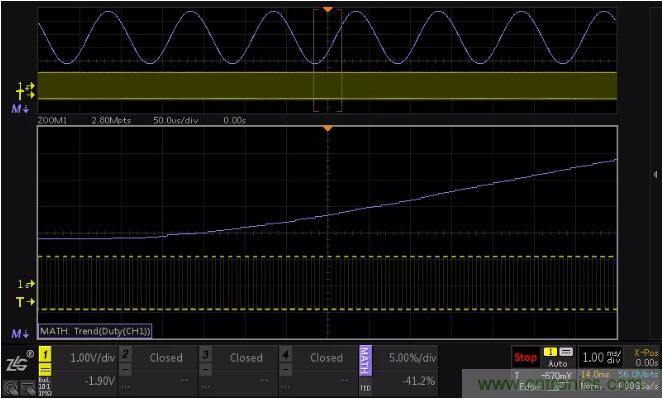
Task: Enable channel 2 showing Closed
Action: [165, 358]
